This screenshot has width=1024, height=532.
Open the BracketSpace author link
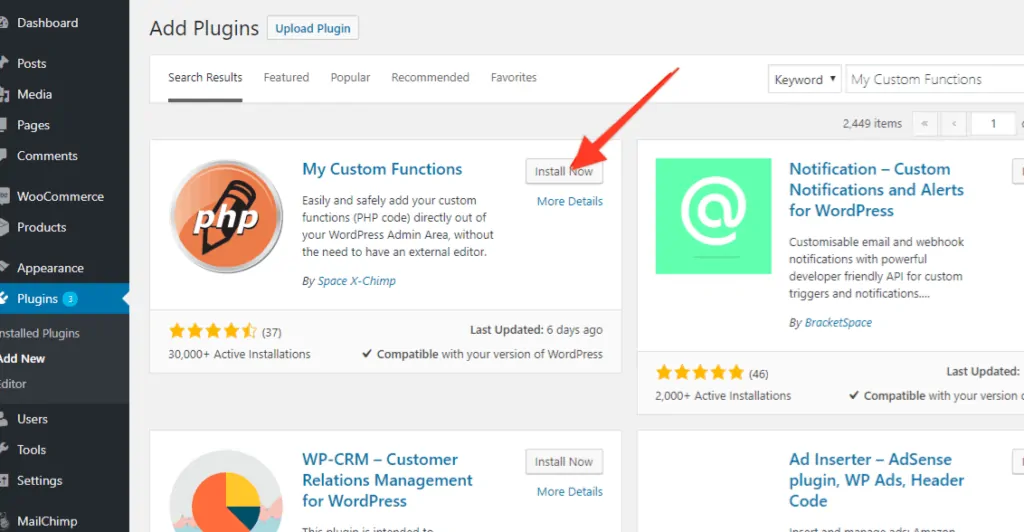click(x=838, y=322)
